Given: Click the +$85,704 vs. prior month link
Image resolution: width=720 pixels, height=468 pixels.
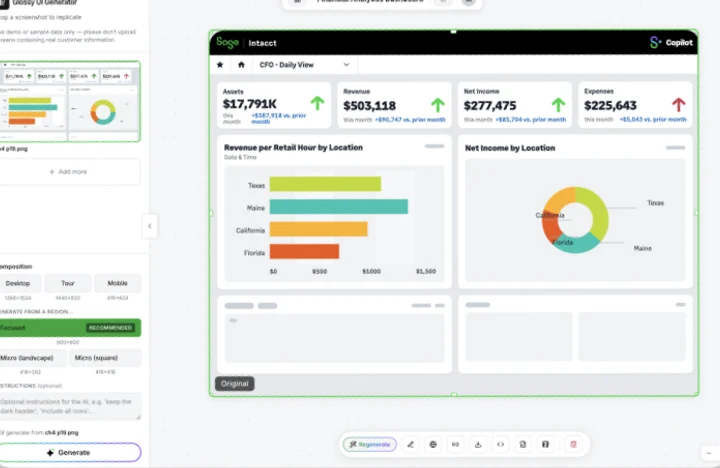Looking at the screenshot, I should point(531,119).
